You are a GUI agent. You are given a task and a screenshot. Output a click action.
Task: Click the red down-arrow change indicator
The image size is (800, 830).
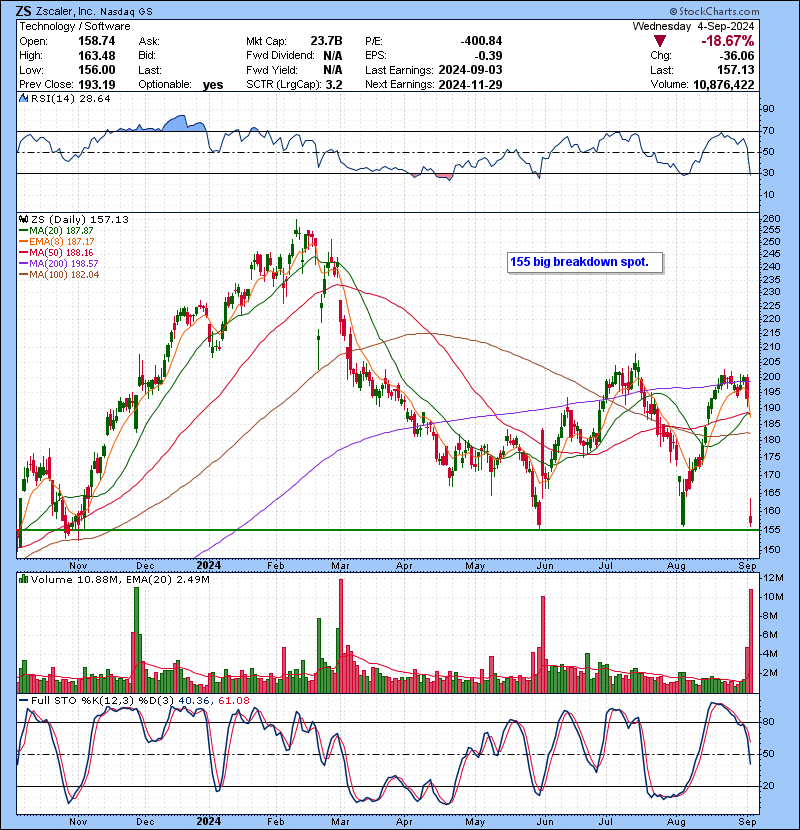point(660,41)
